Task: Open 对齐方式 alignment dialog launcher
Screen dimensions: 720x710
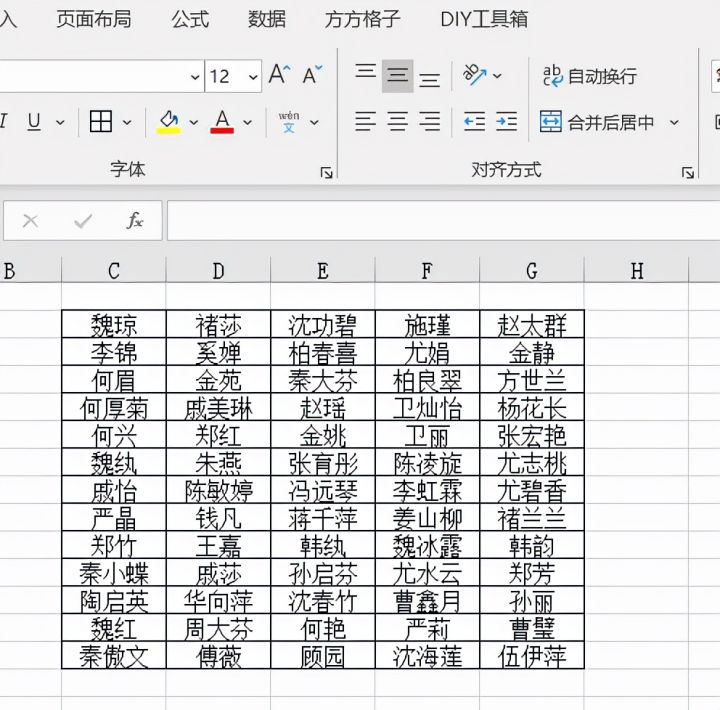Action: [687, 173]
